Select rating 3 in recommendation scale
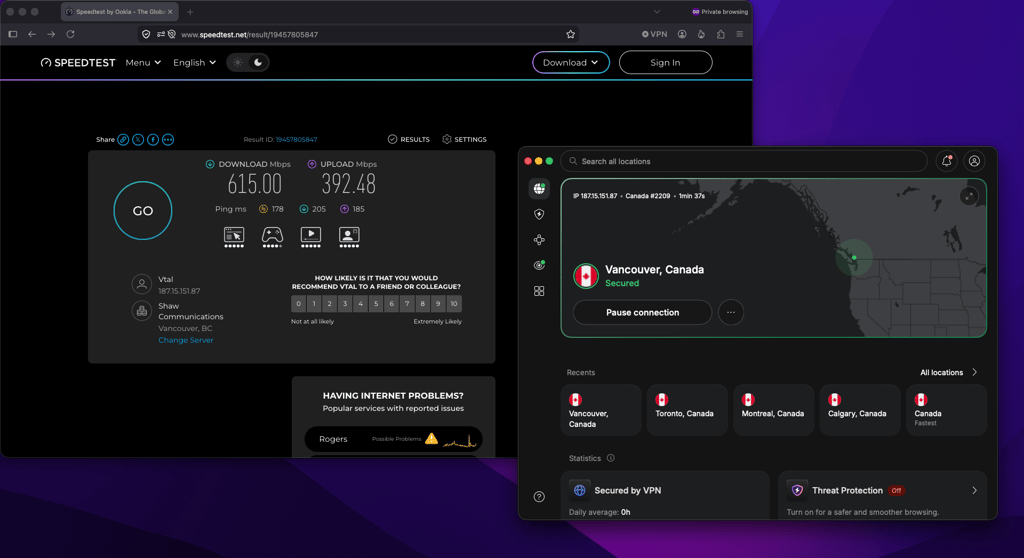This screenshot has width=1024, height=558. [345, 304]
